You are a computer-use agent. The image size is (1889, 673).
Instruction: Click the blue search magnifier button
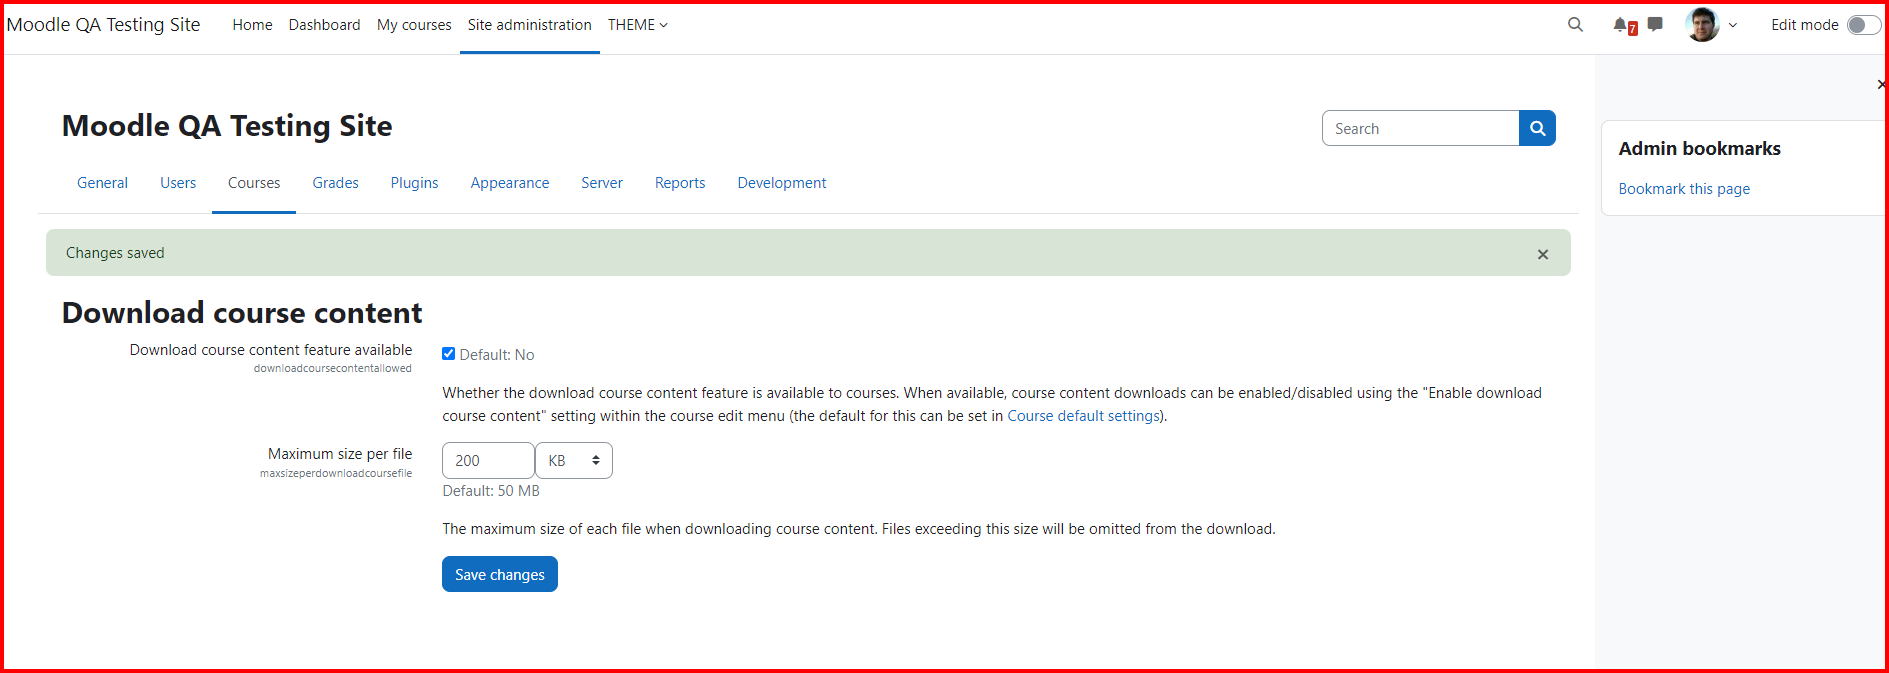[1537, 128]
